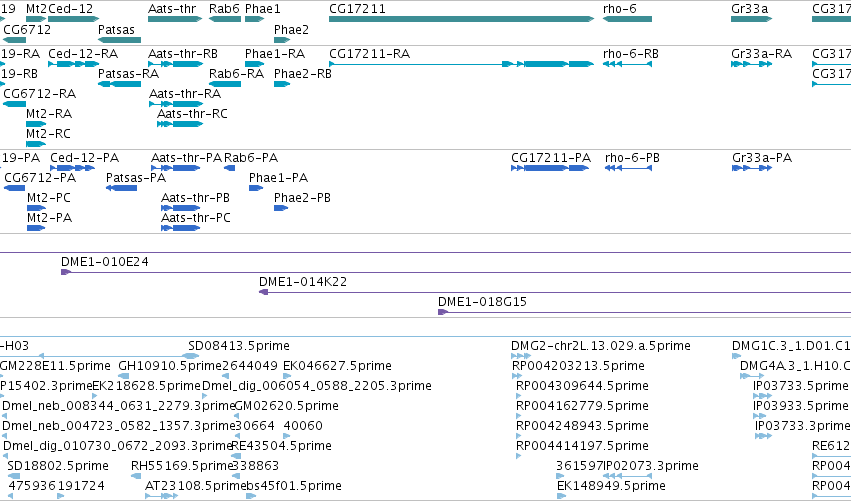Click the Aats-thr gene bar

[x=175, y=19]
